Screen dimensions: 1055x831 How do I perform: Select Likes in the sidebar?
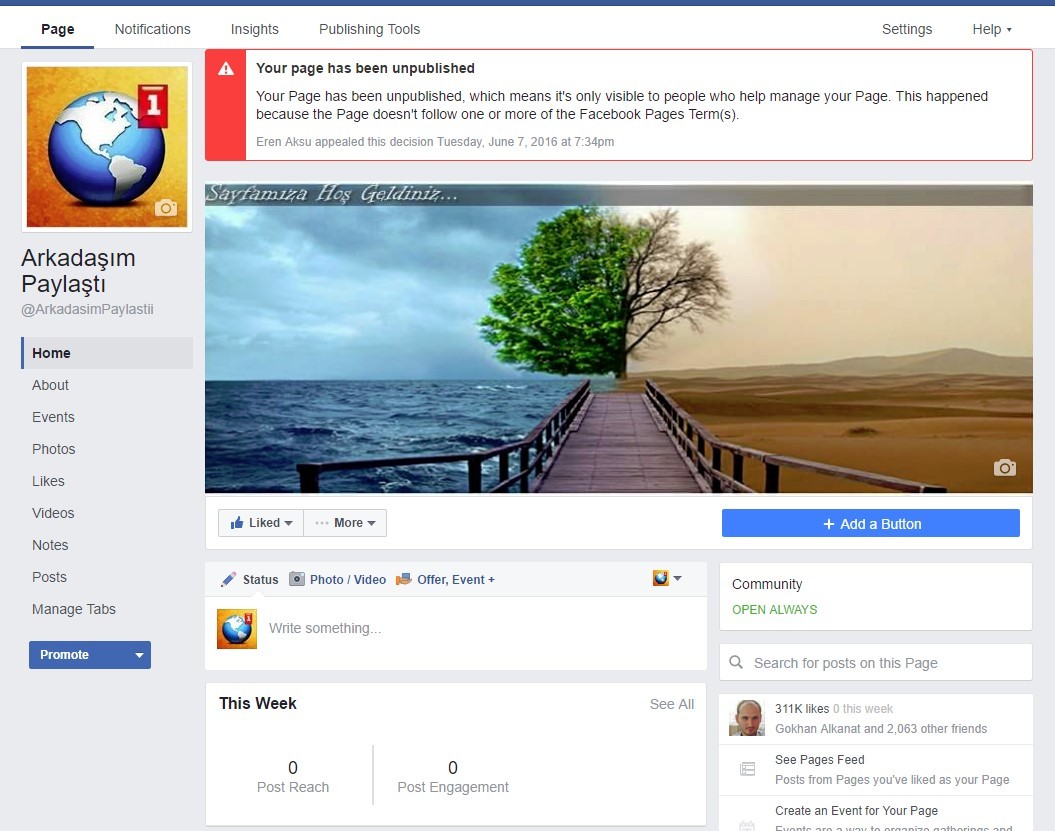48,481
